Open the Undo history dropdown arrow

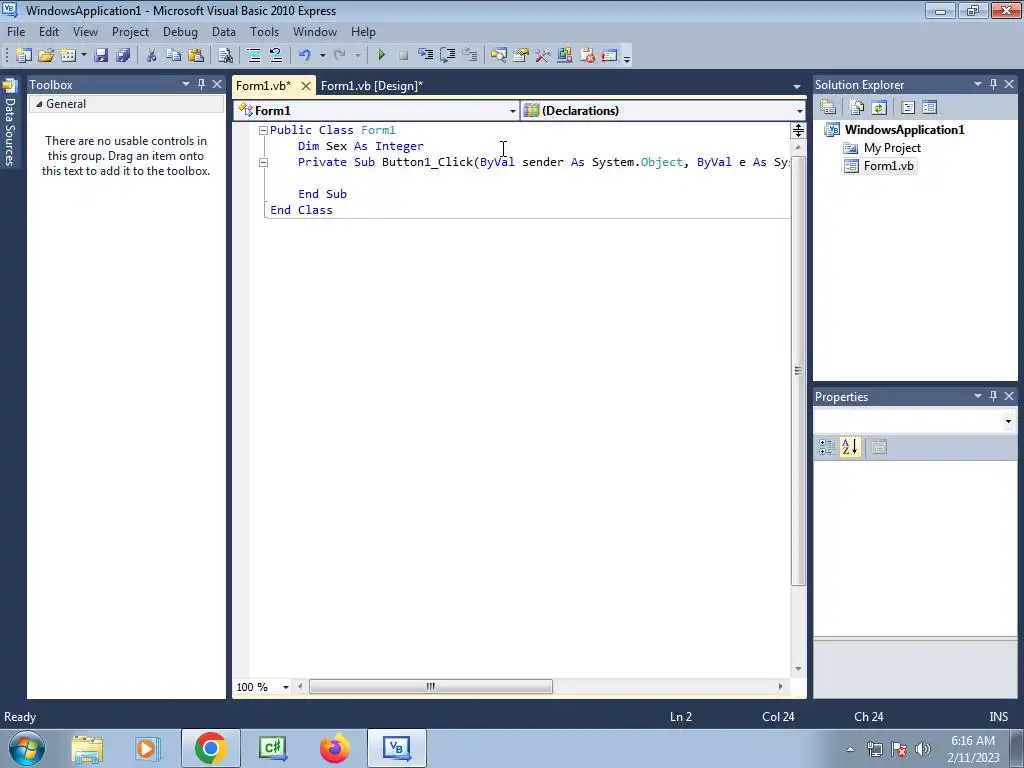(x=323, y=56)
